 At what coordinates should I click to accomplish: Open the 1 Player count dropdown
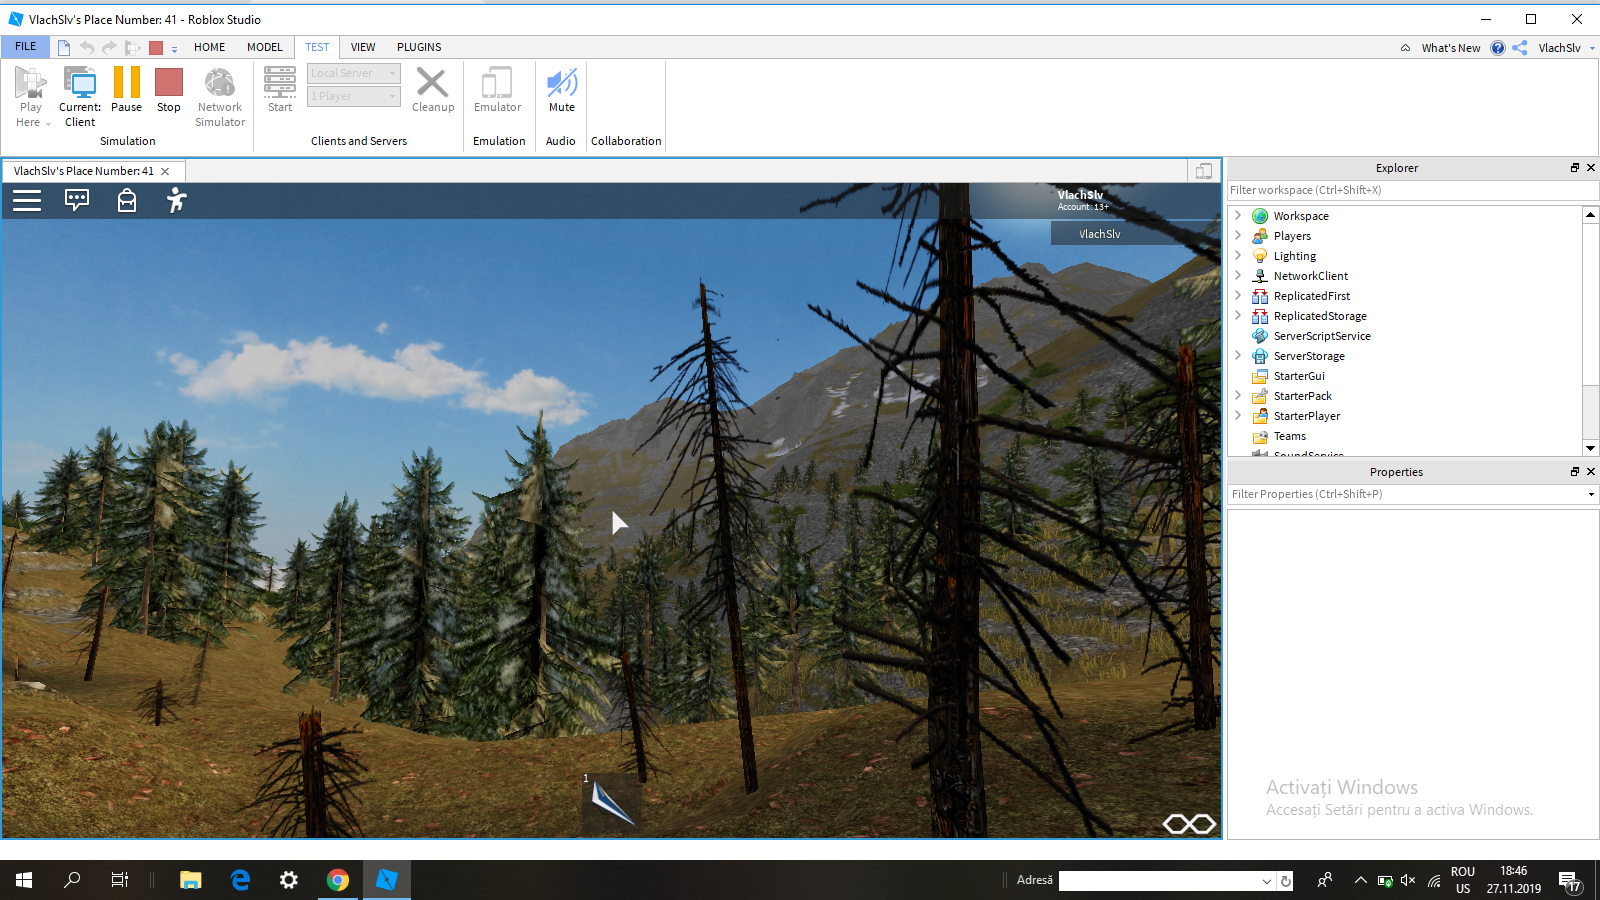pos(354,96)
